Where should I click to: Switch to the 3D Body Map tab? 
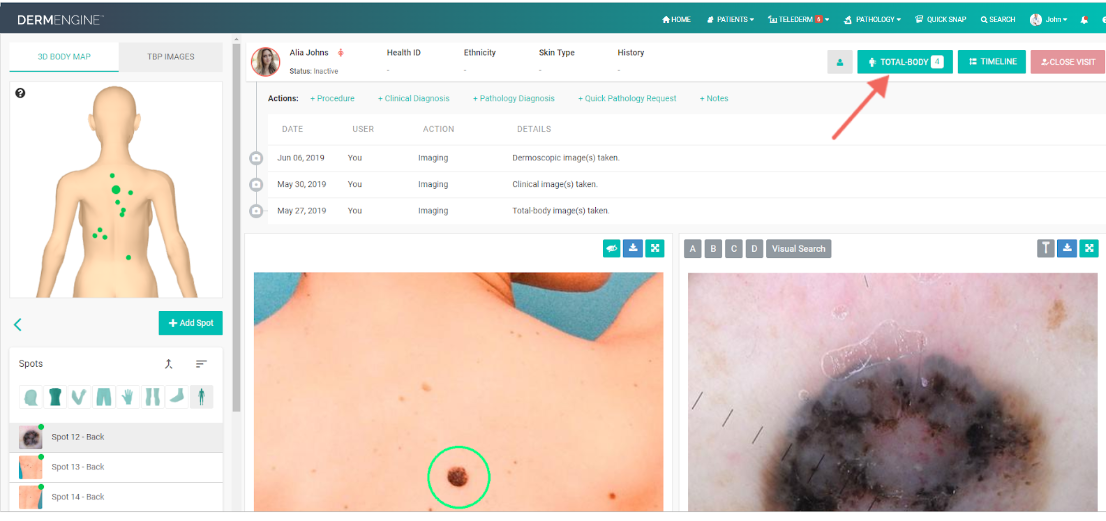(64, 56)
